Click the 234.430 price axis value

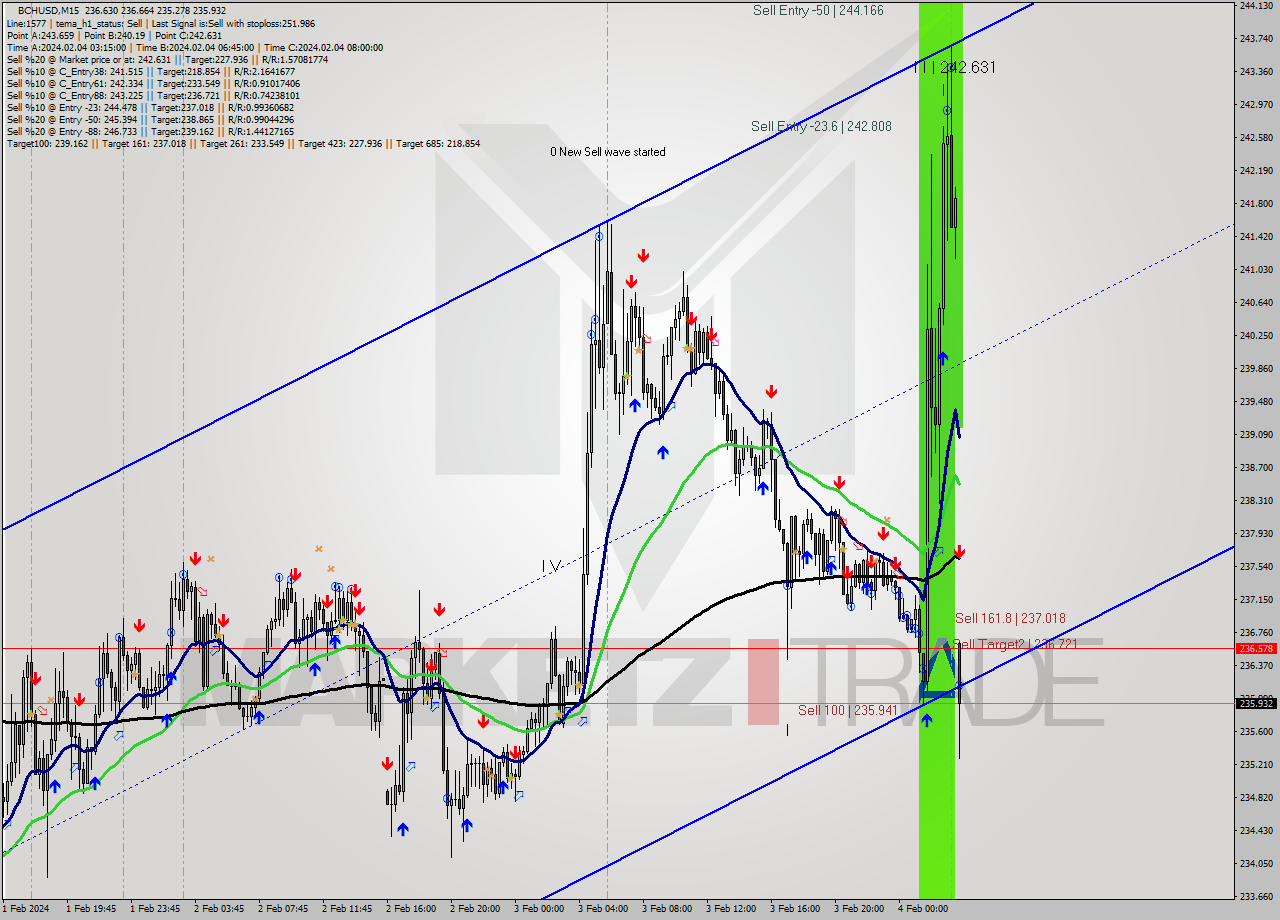coord(1256,830)
